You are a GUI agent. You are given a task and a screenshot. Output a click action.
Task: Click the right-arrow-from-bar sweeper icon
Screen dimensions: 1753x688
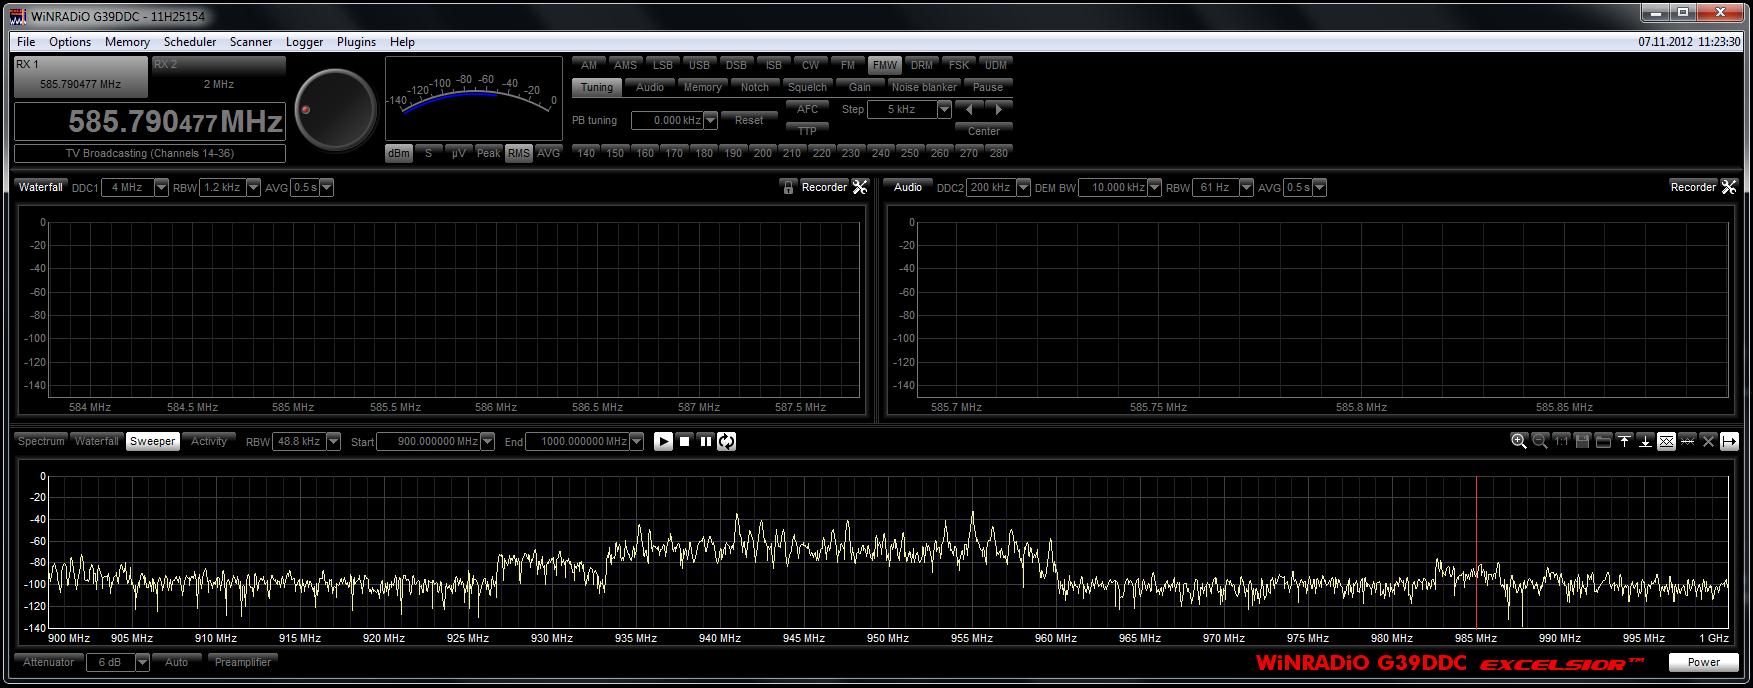click(x=1729, y=441)
